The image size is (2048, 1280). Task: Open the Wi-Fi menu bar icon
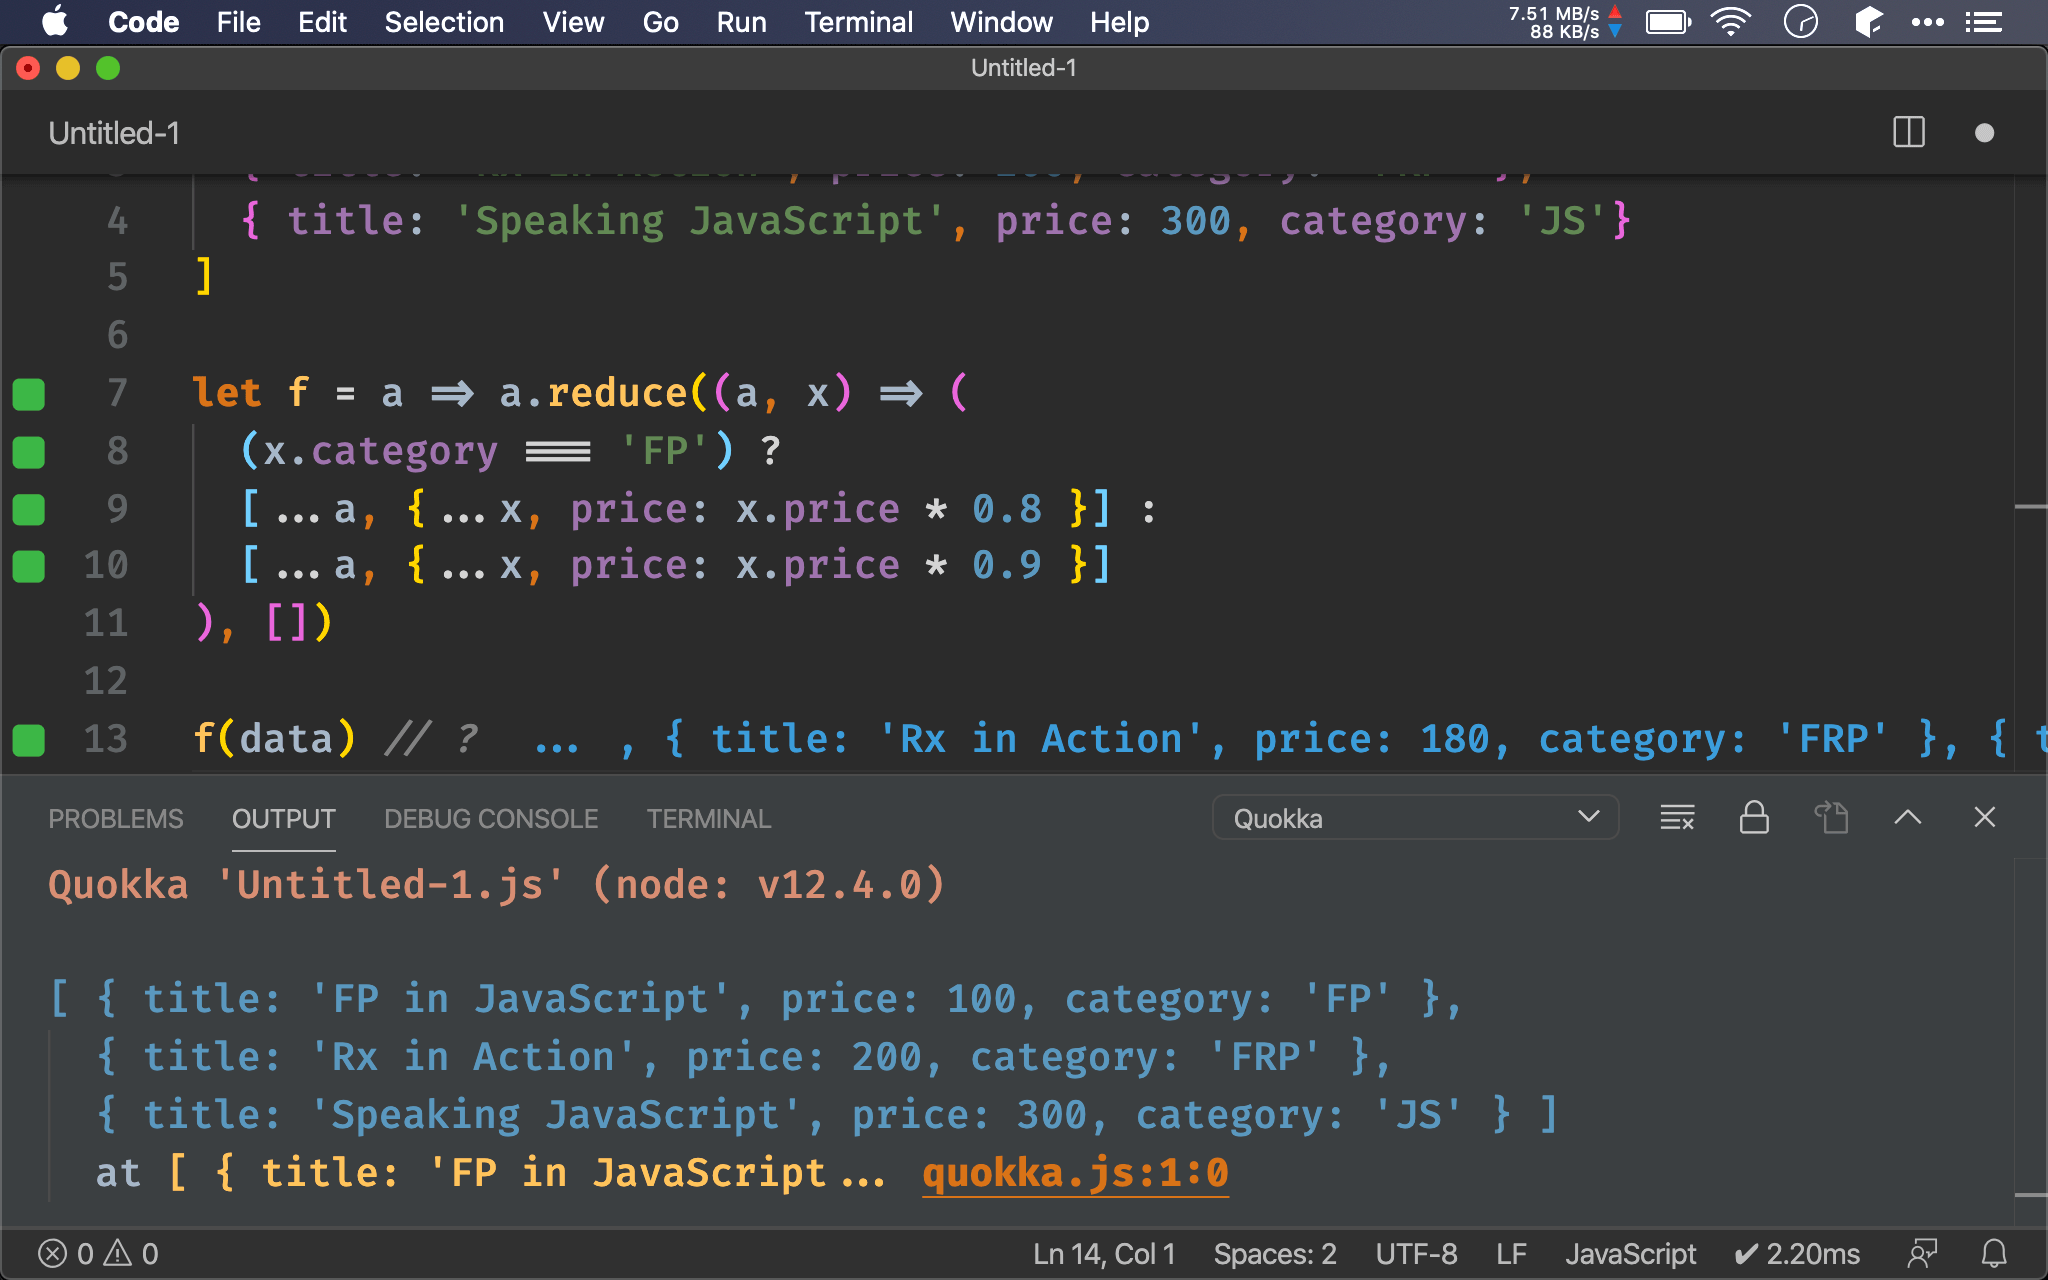click(1731, 22)
